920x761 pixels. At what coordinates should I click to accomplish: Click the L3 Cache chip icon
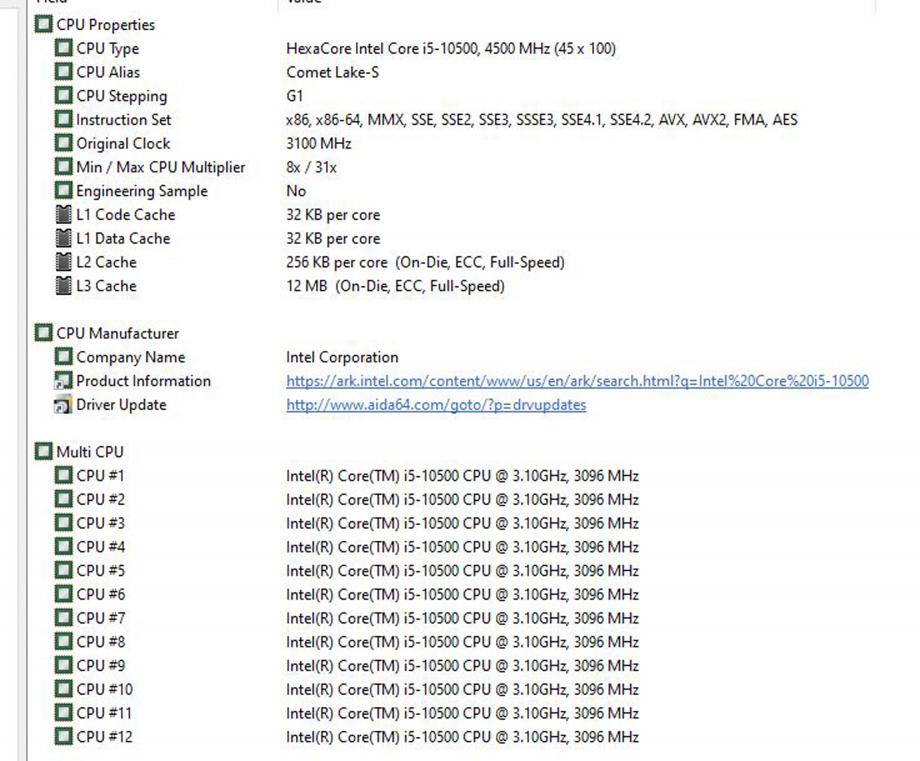pos(64,286)
